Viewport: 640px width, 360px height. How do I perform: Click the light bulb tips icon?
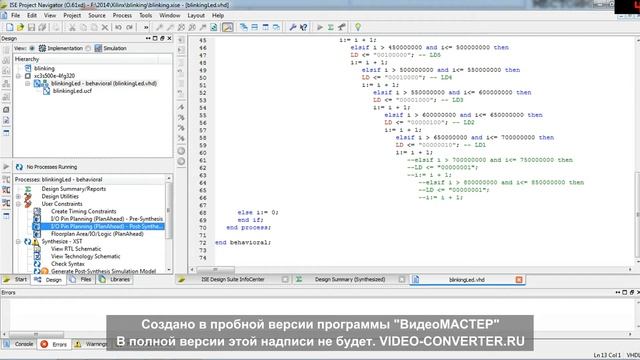358,27
